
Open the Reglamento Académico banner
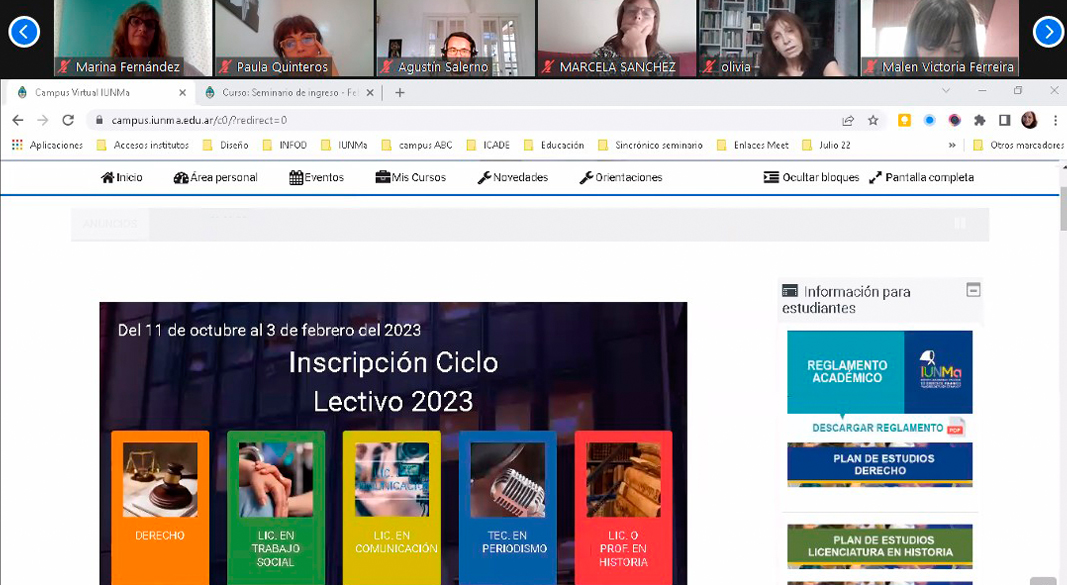pos(880,372)
